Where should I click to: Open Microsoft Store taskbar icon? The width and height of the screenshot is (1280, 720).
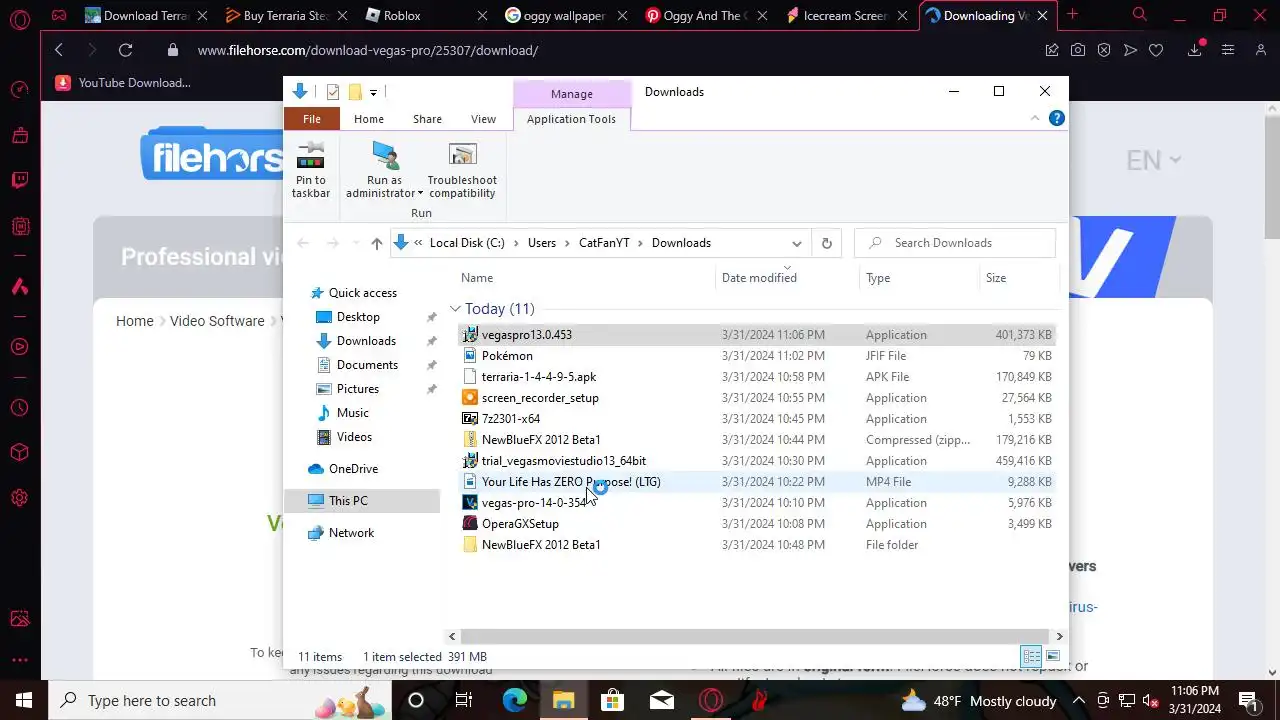click(612, 700)
